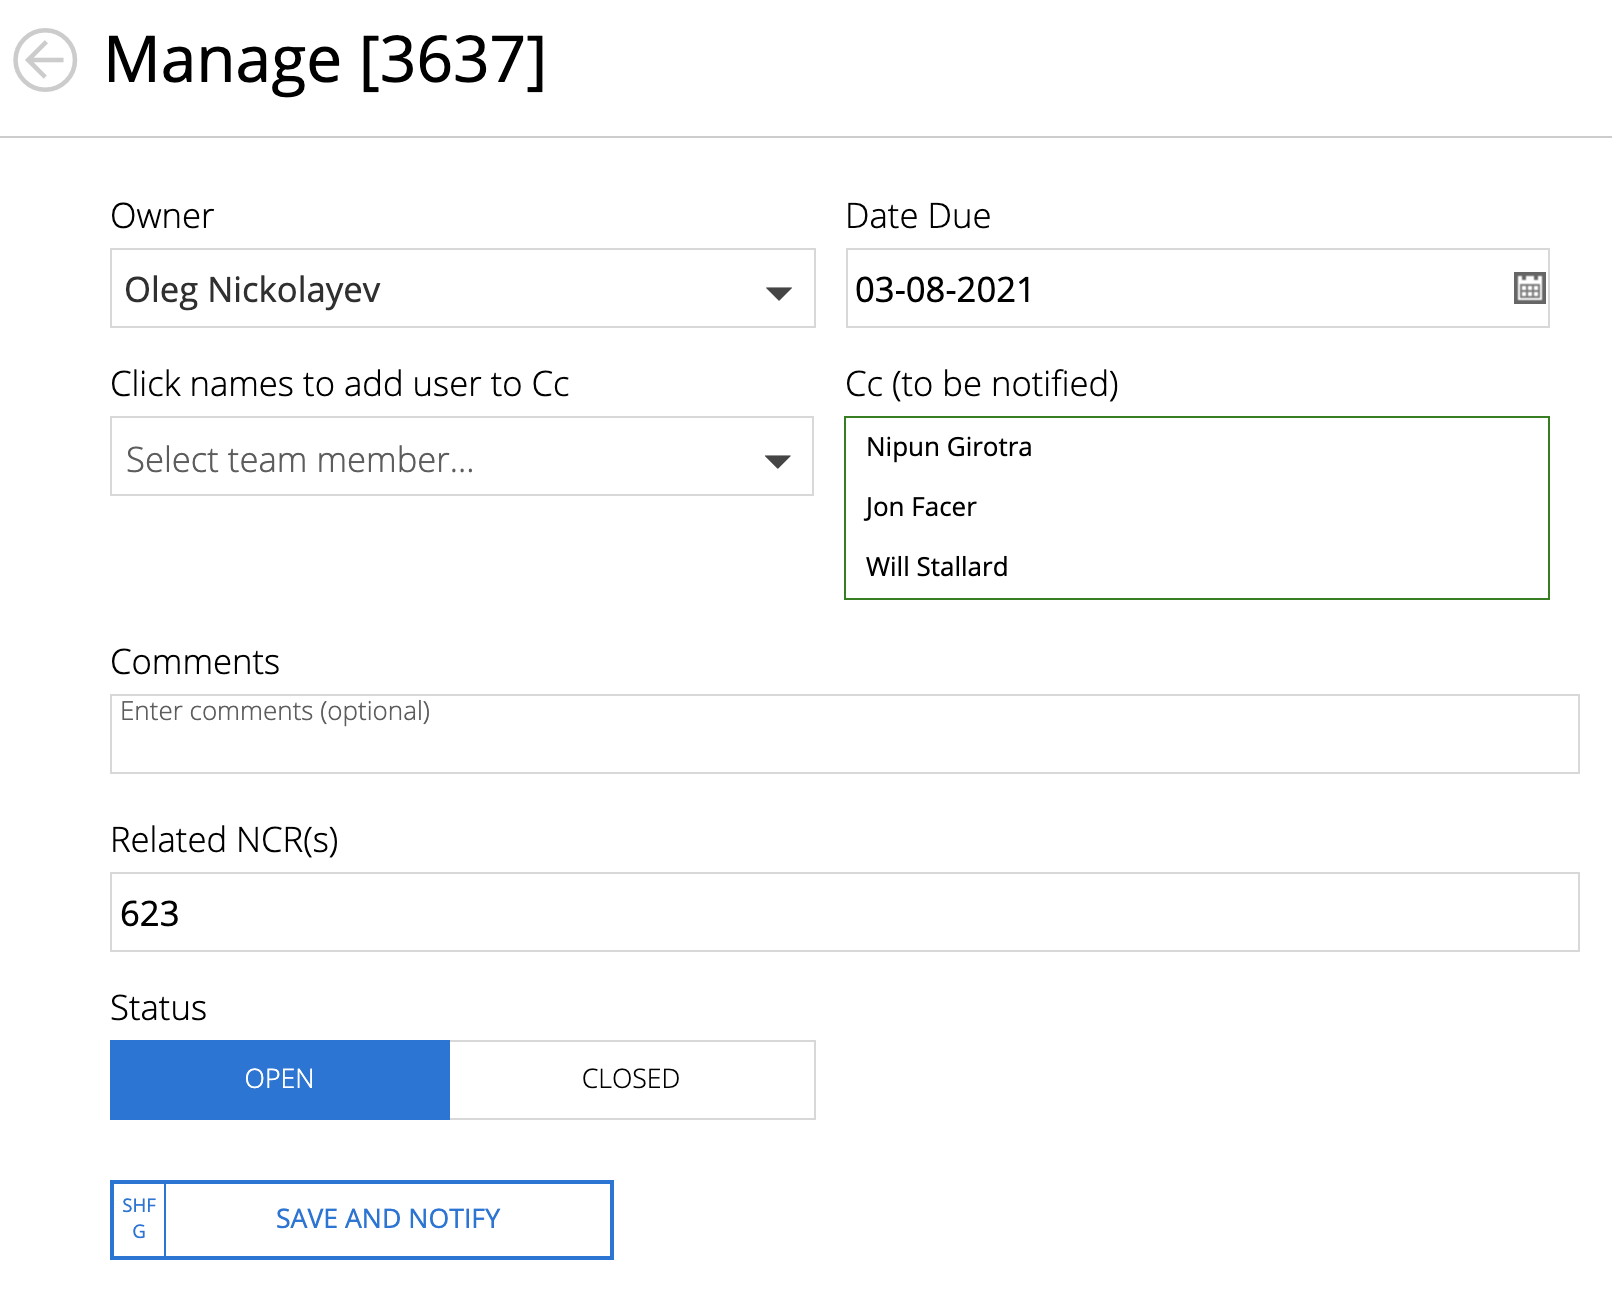Click the Comments label

tap(195, 662)
